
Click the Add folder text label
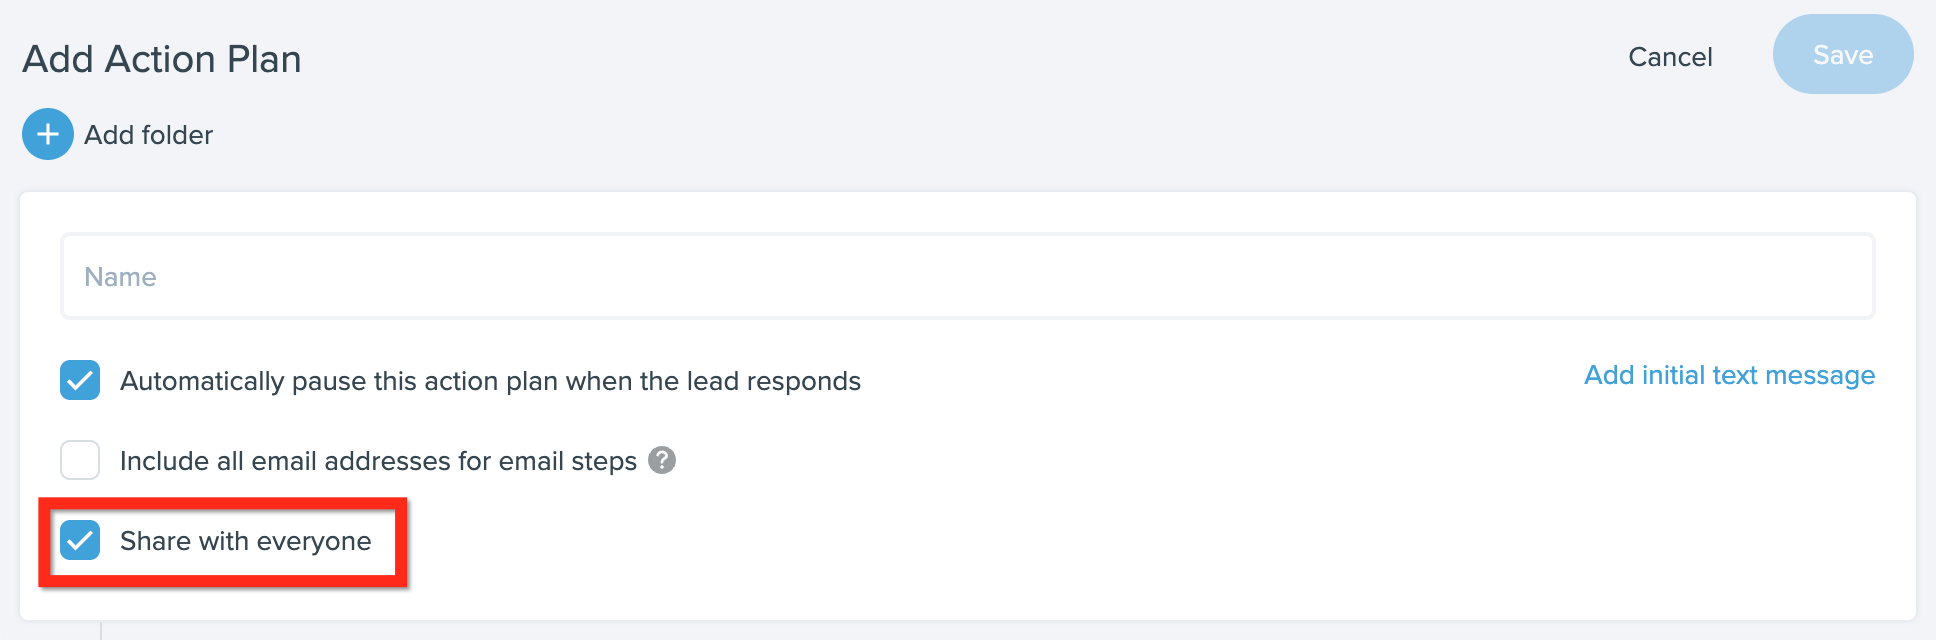click(x=148, y=135)
